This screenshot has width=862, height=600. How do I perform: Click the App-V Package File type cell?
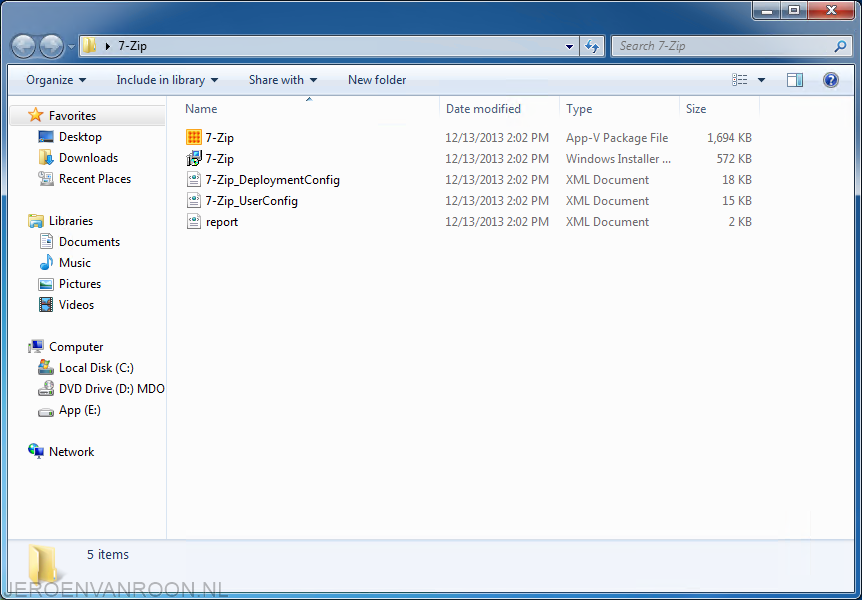coord(617,137)
